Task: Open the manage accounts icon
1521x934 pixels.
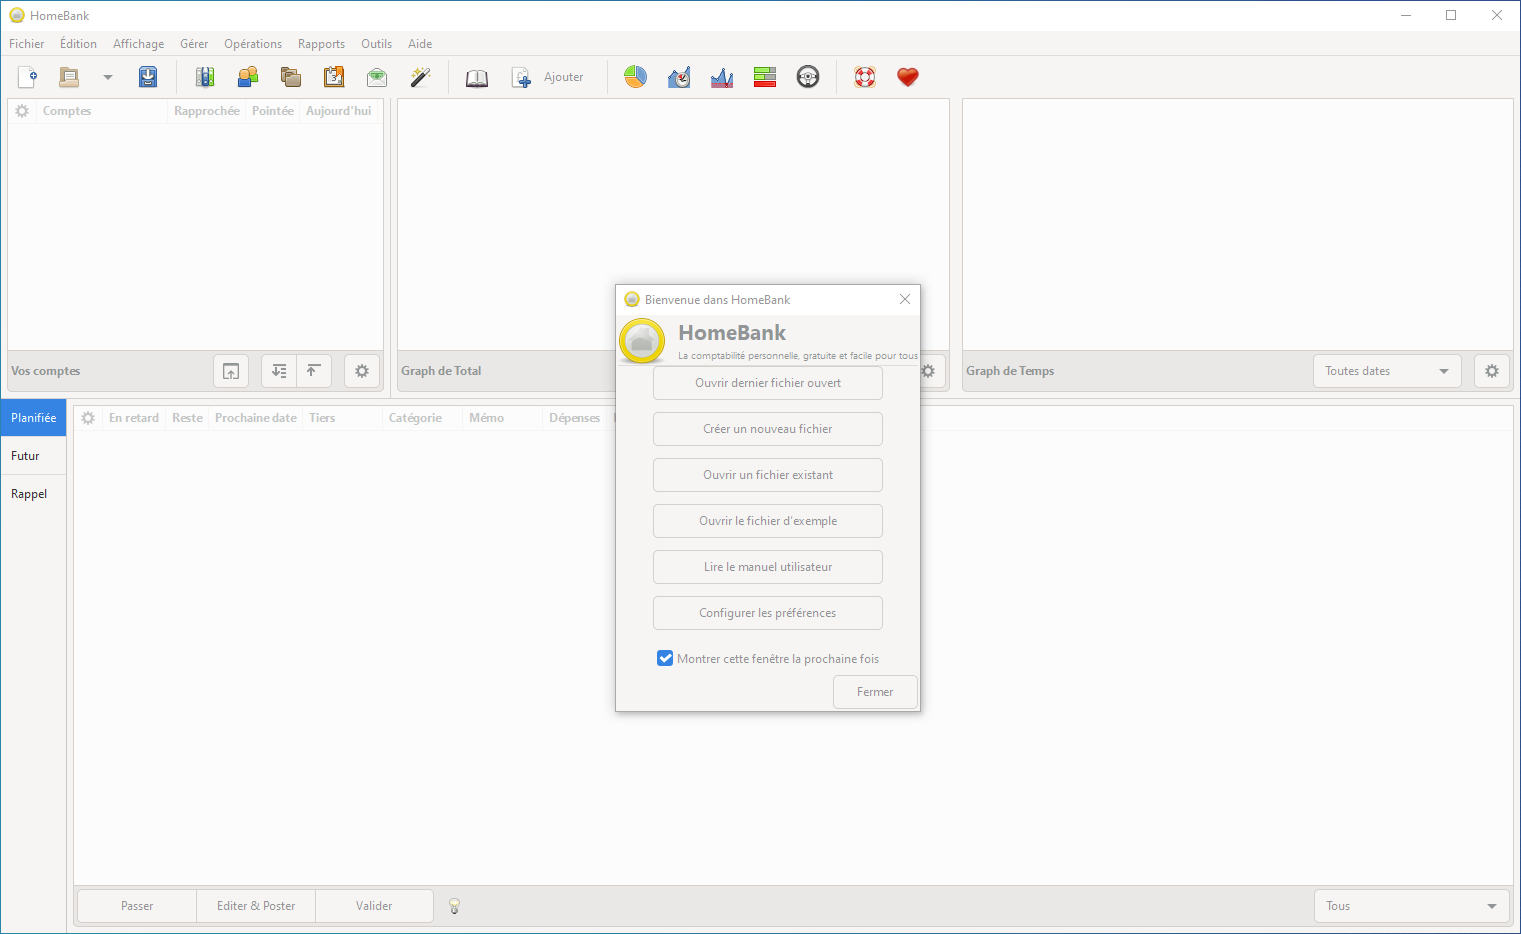Action: (x=205, y=77)
